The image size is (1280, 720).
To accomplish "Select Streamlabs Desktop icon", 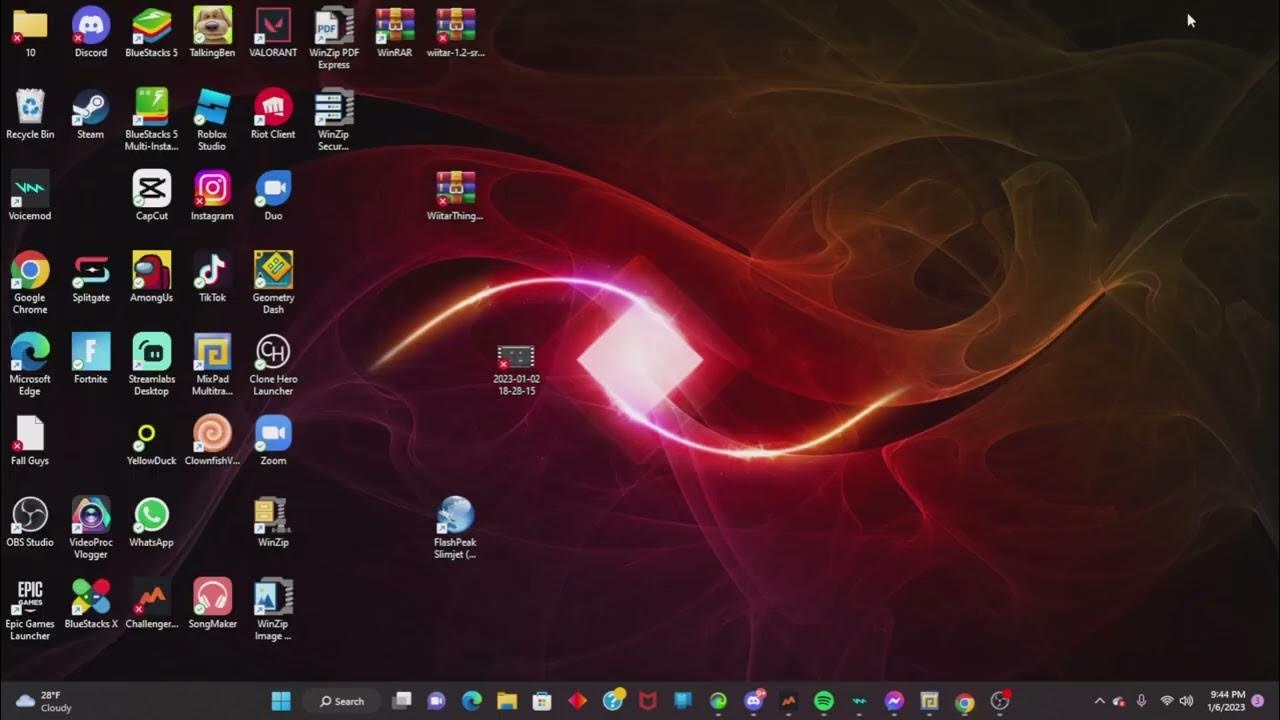I will (x=152, y=365).
